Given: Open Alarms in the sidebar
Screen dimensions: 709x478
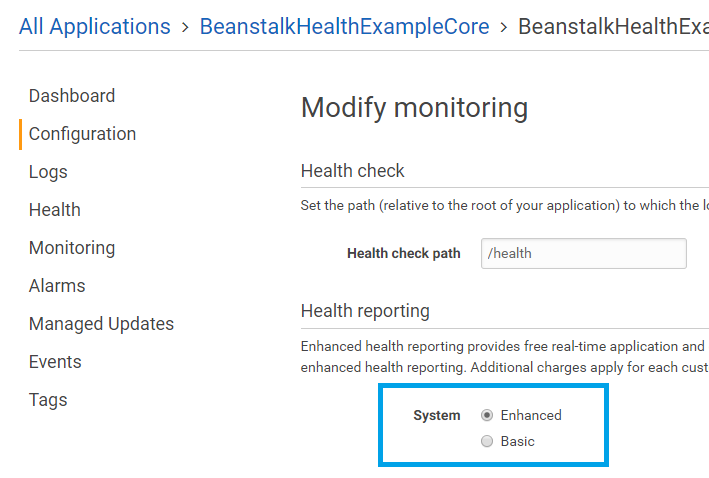Looking at the screenshot, I should pos(57,286).
